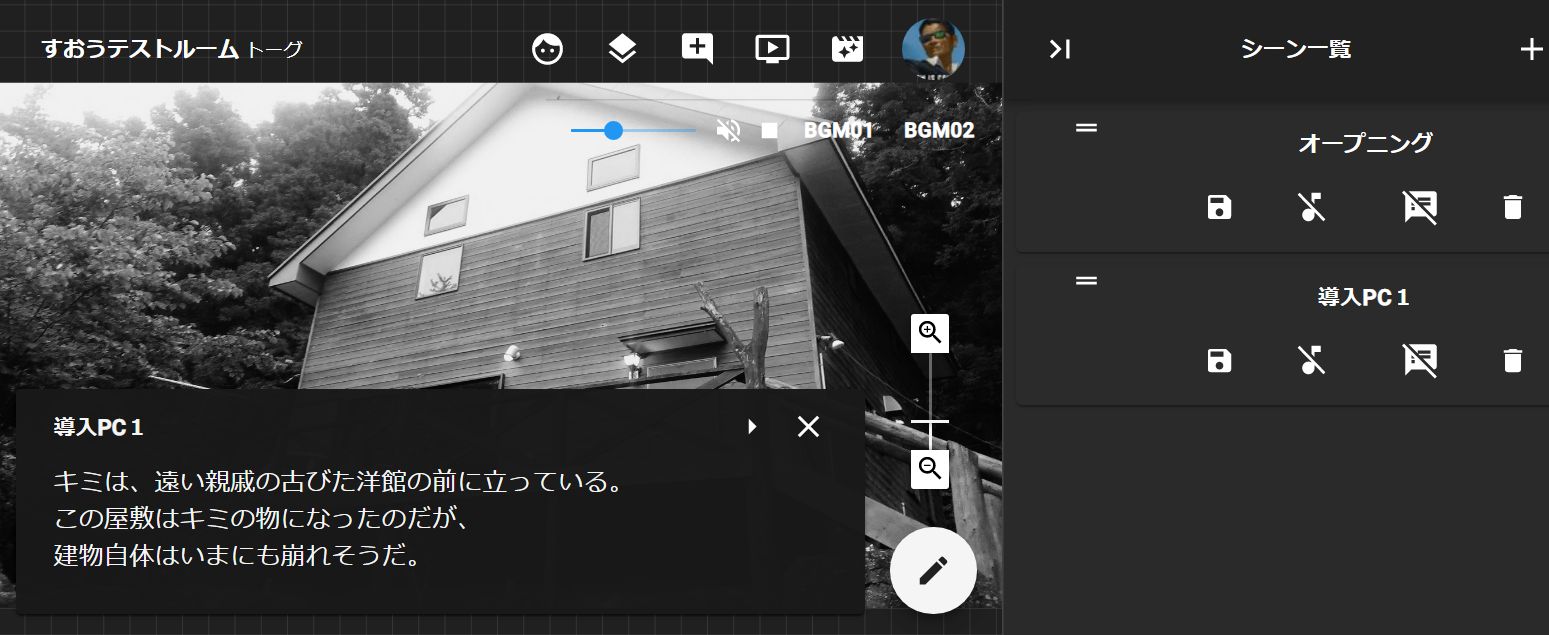The height and width of the screenshot is (635, 1549).
Task: Play the BGM02 track
Action: (x=939, y=130)
